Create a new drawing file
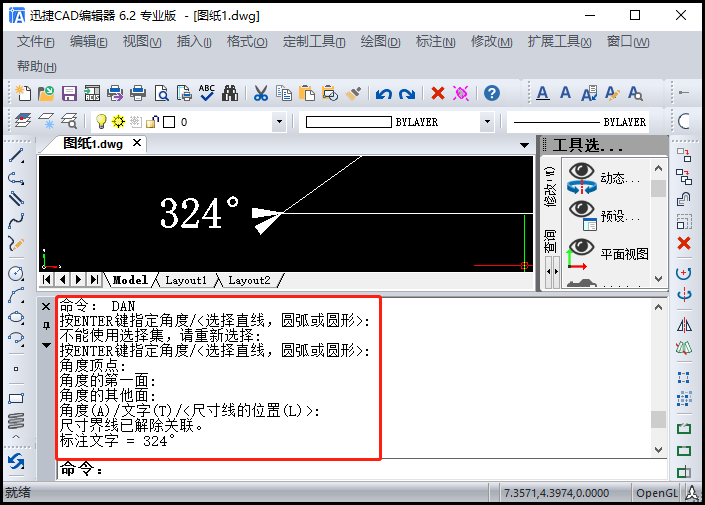 tap(23, 93)
